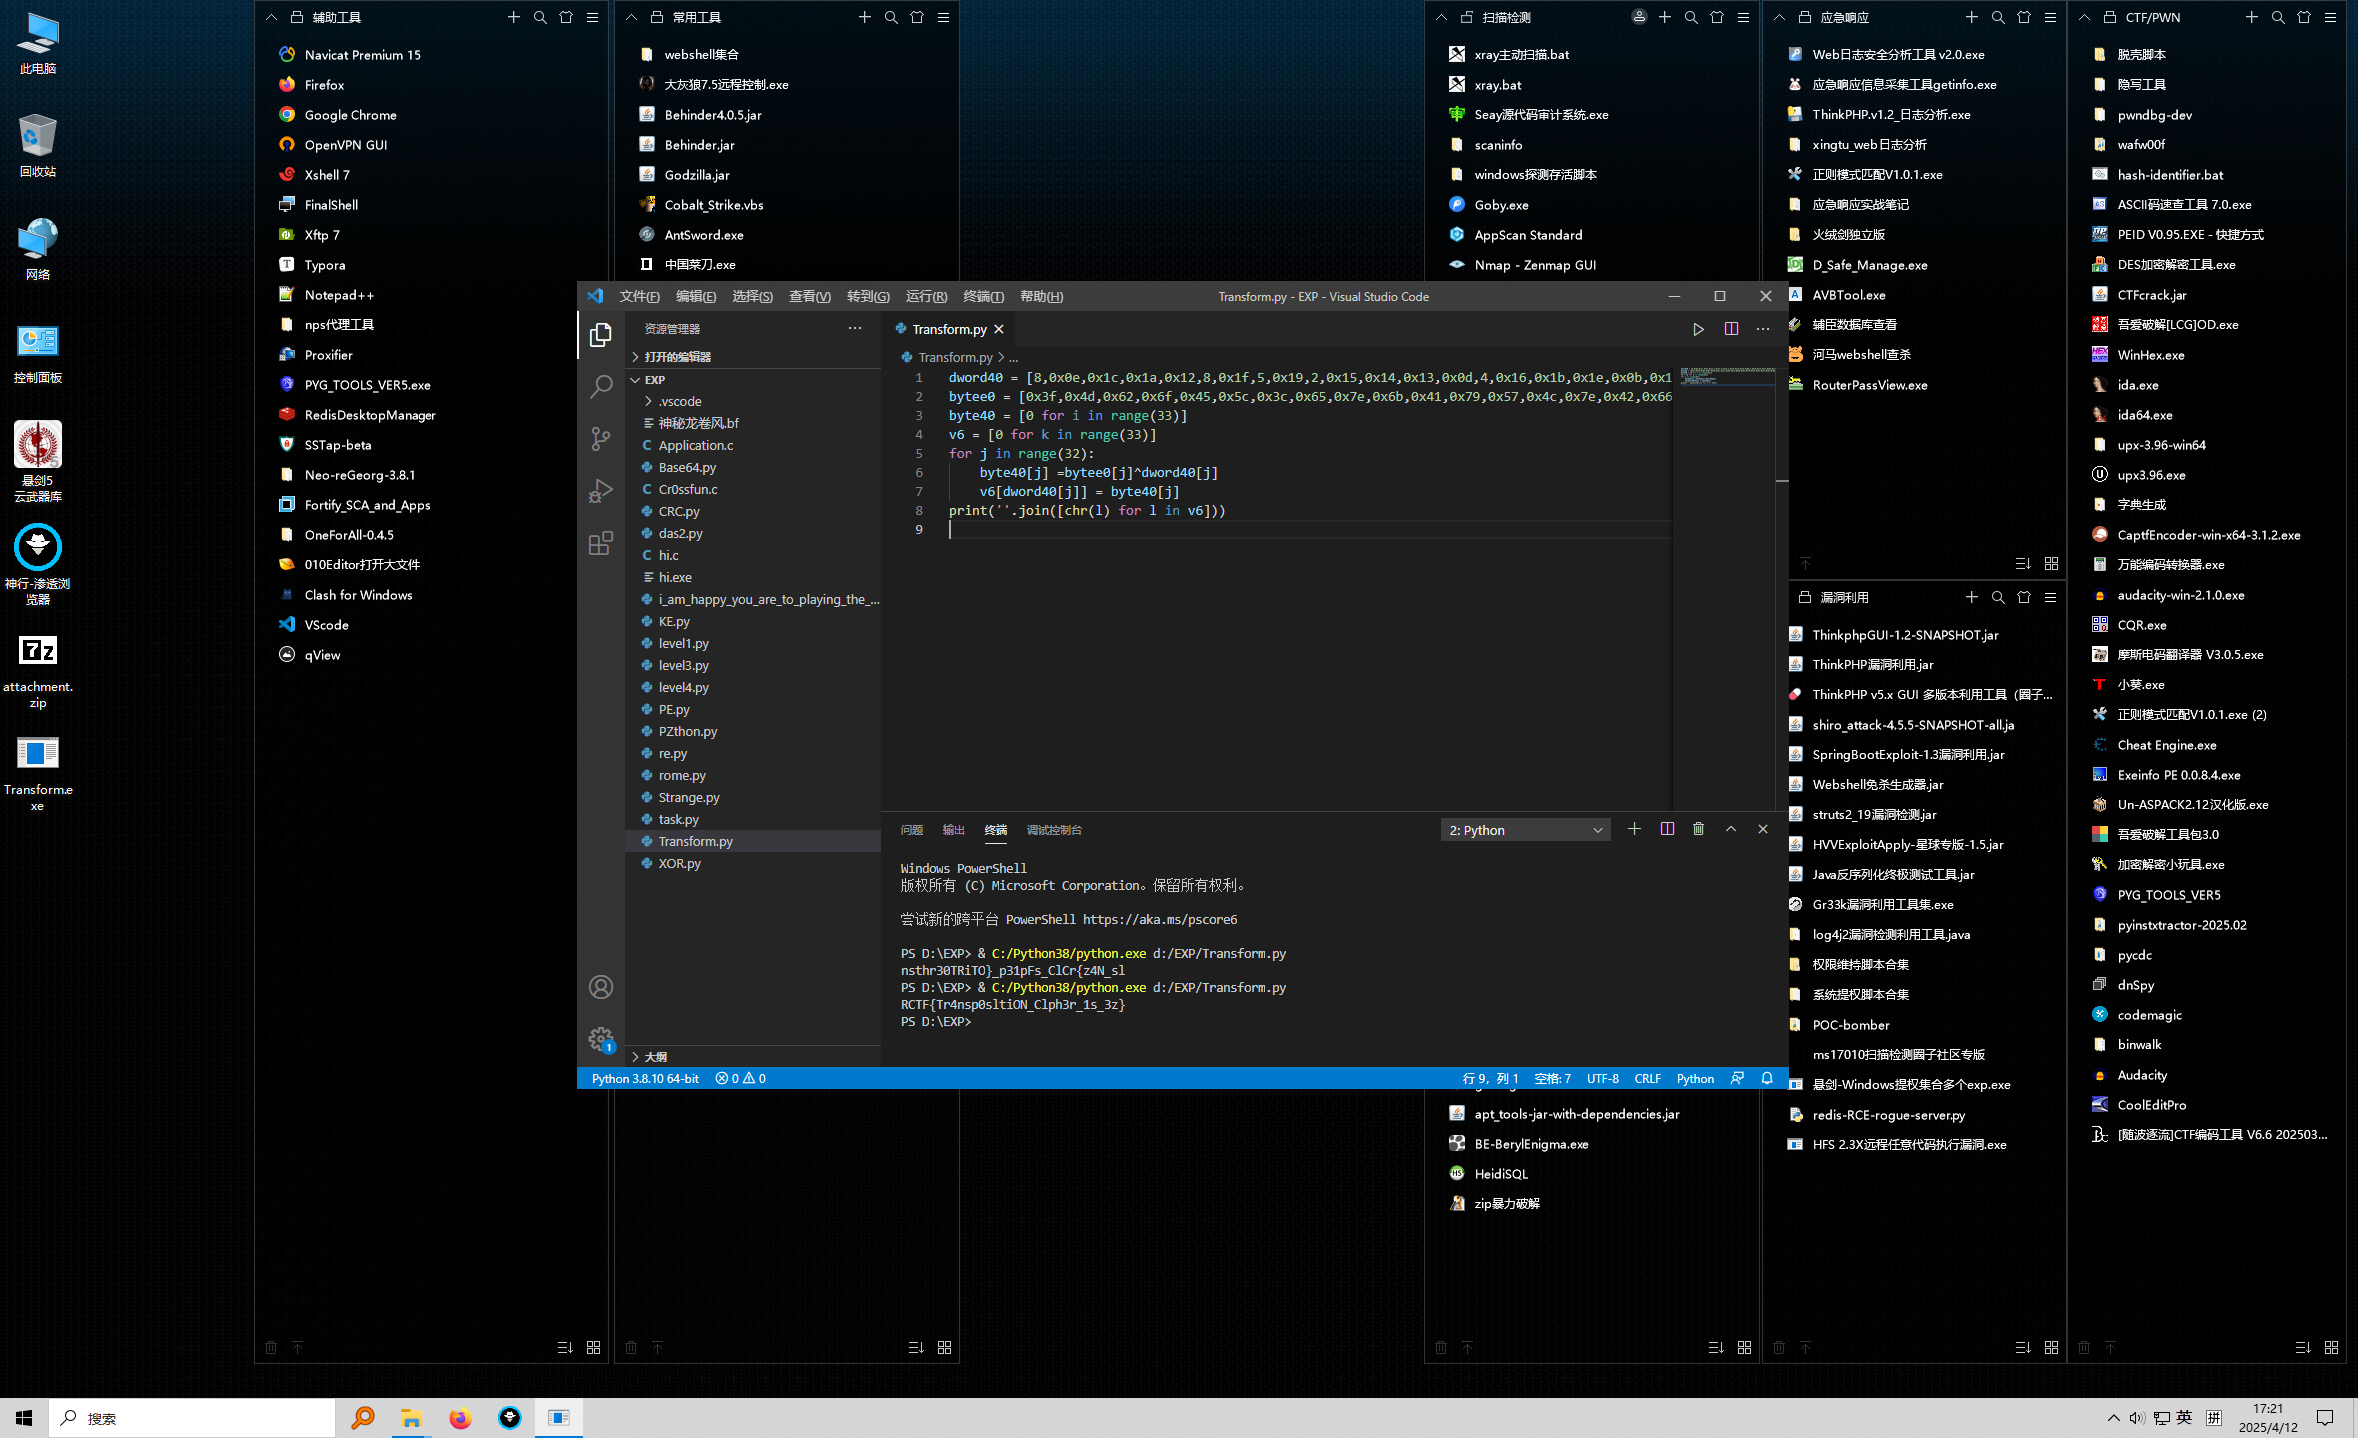
Task: Open Manage settings gear icon
Action: click(601, 1038)
